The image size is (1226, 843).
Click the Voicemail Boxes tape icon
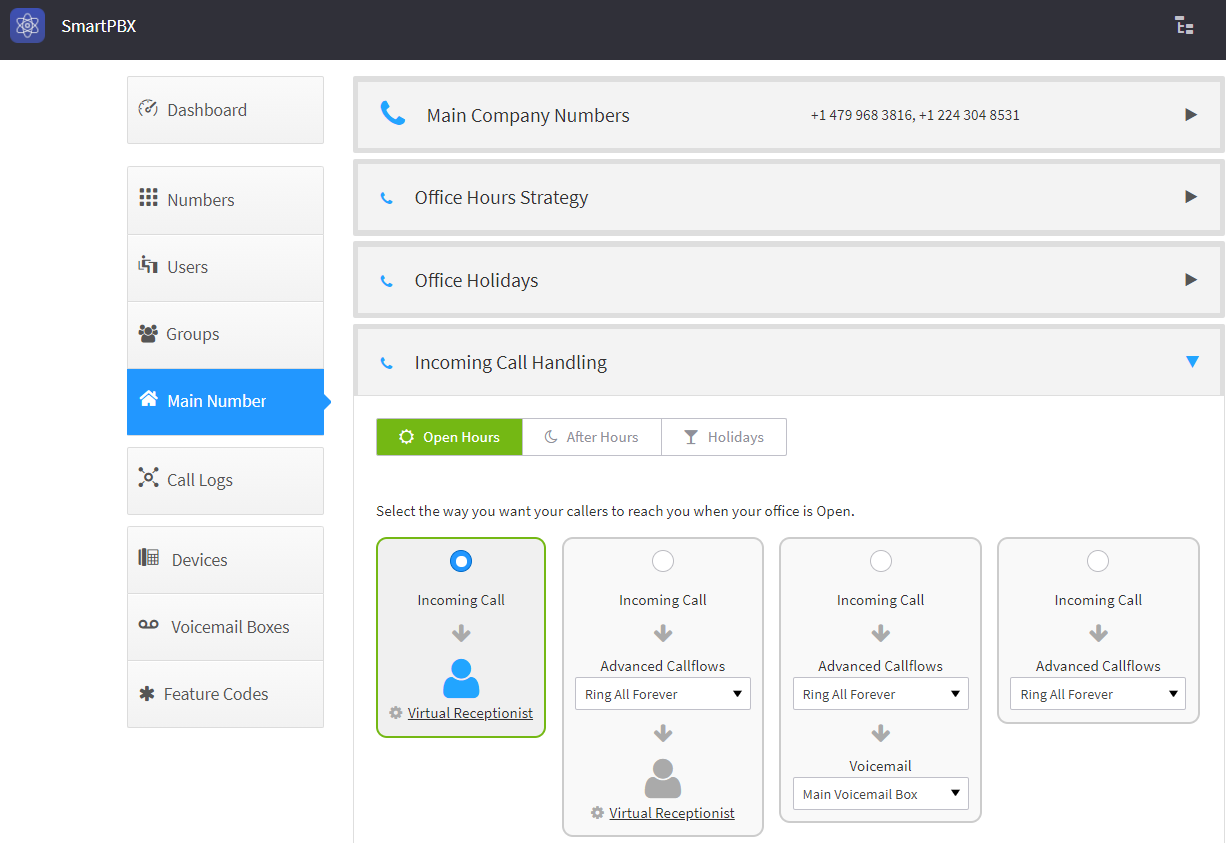148,625
